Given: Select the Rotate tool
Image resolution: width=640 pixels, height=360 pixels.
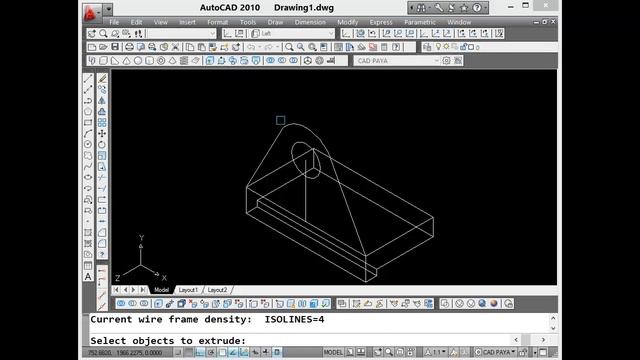Looking at the screenshot, I should pyautogui.click(x=102, y=144).
